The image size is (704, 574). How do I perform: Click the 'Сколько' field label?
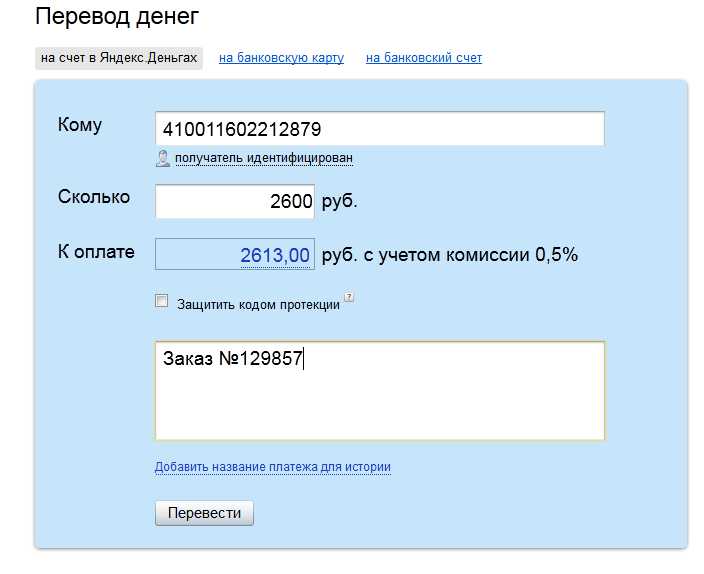pyautogui.click(x=94, y=197)
